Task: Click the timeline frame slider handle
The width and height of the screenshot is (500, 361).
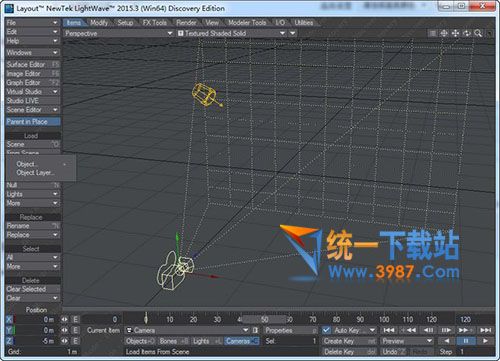Action: tap(146, 318)
